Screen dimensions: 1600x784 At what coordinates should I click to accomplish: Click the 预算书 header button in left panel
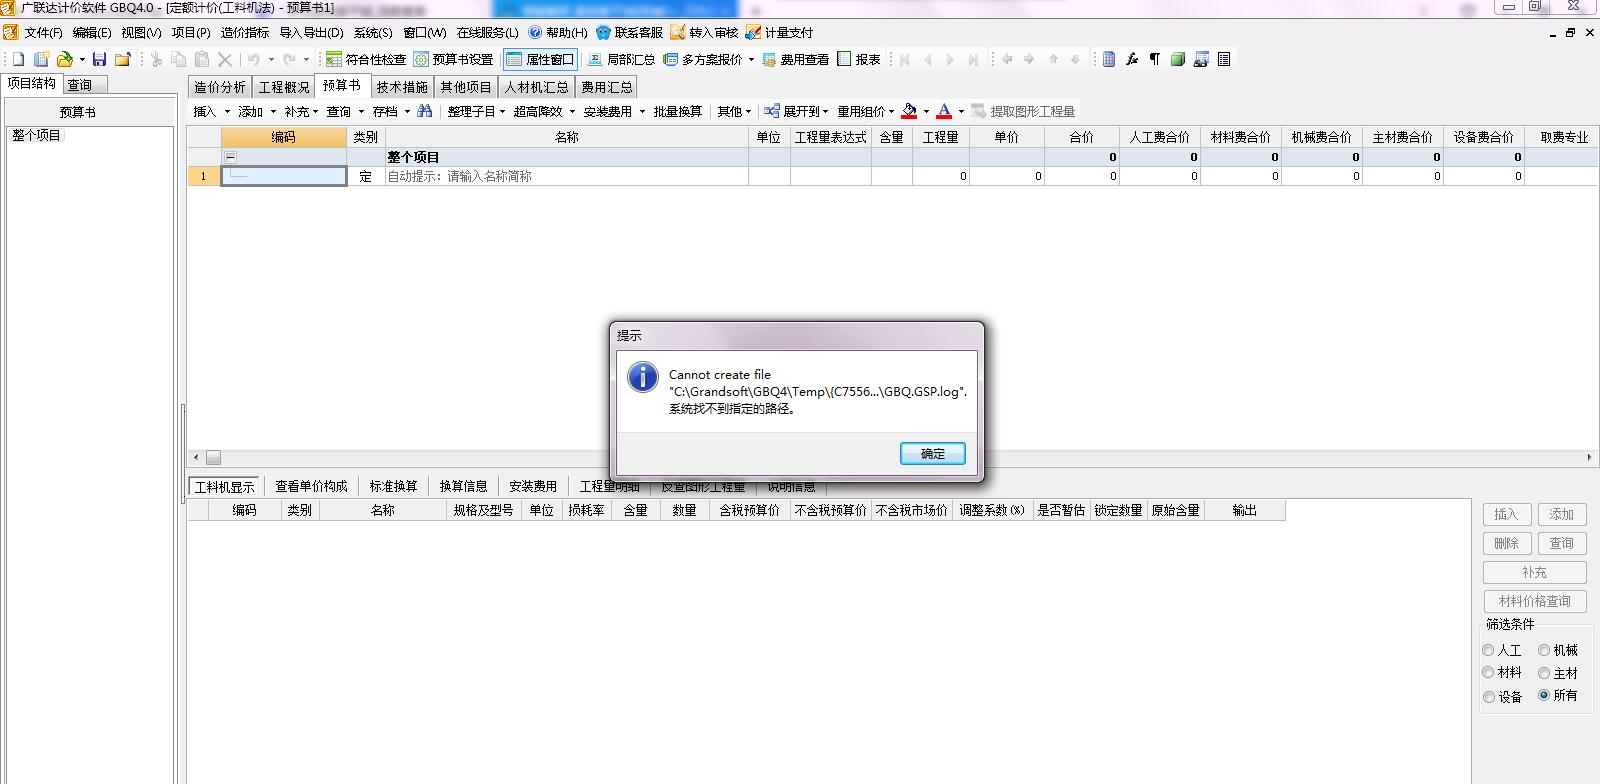(x=89, y=112)
